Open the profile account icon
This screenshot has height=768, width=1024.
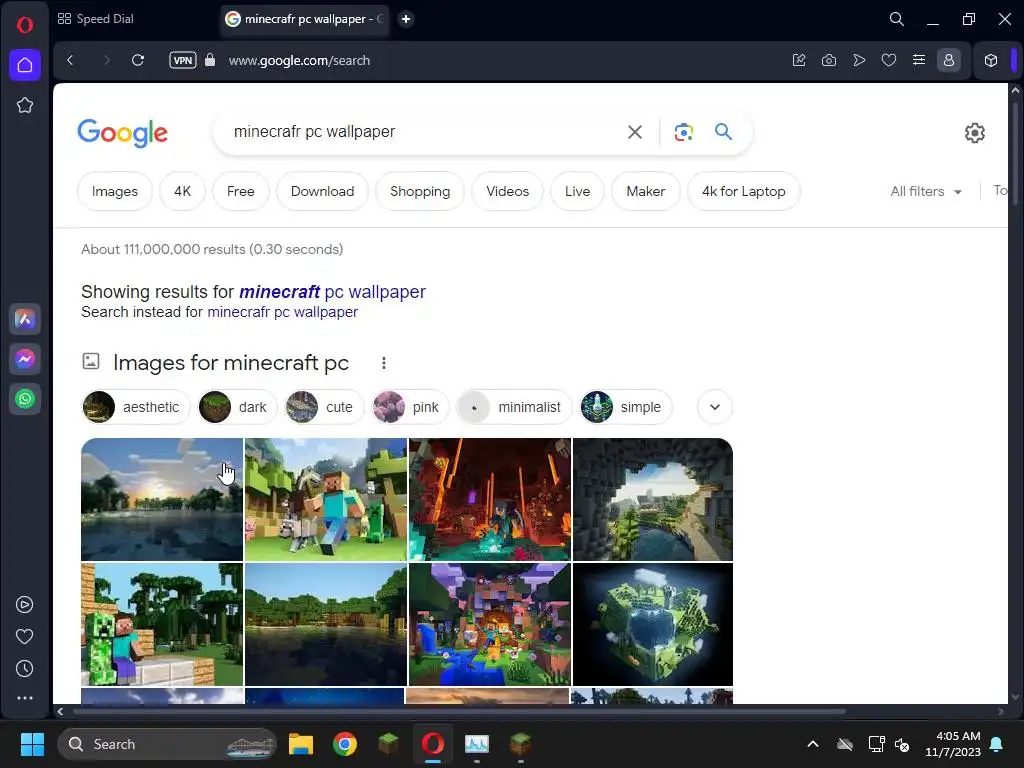pyautogui.click(x=949, y=60)
